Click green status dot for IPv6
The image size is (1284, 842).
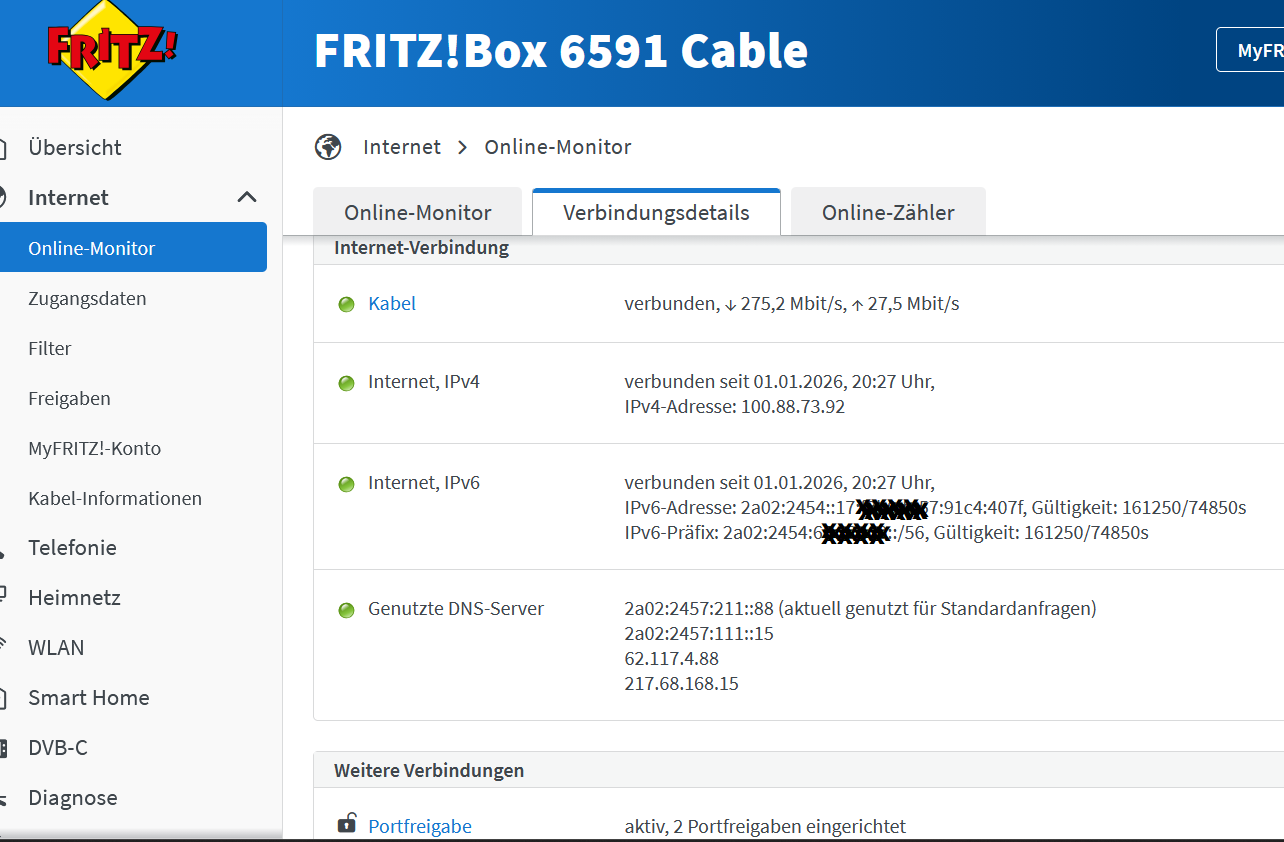tap(346, 484)
